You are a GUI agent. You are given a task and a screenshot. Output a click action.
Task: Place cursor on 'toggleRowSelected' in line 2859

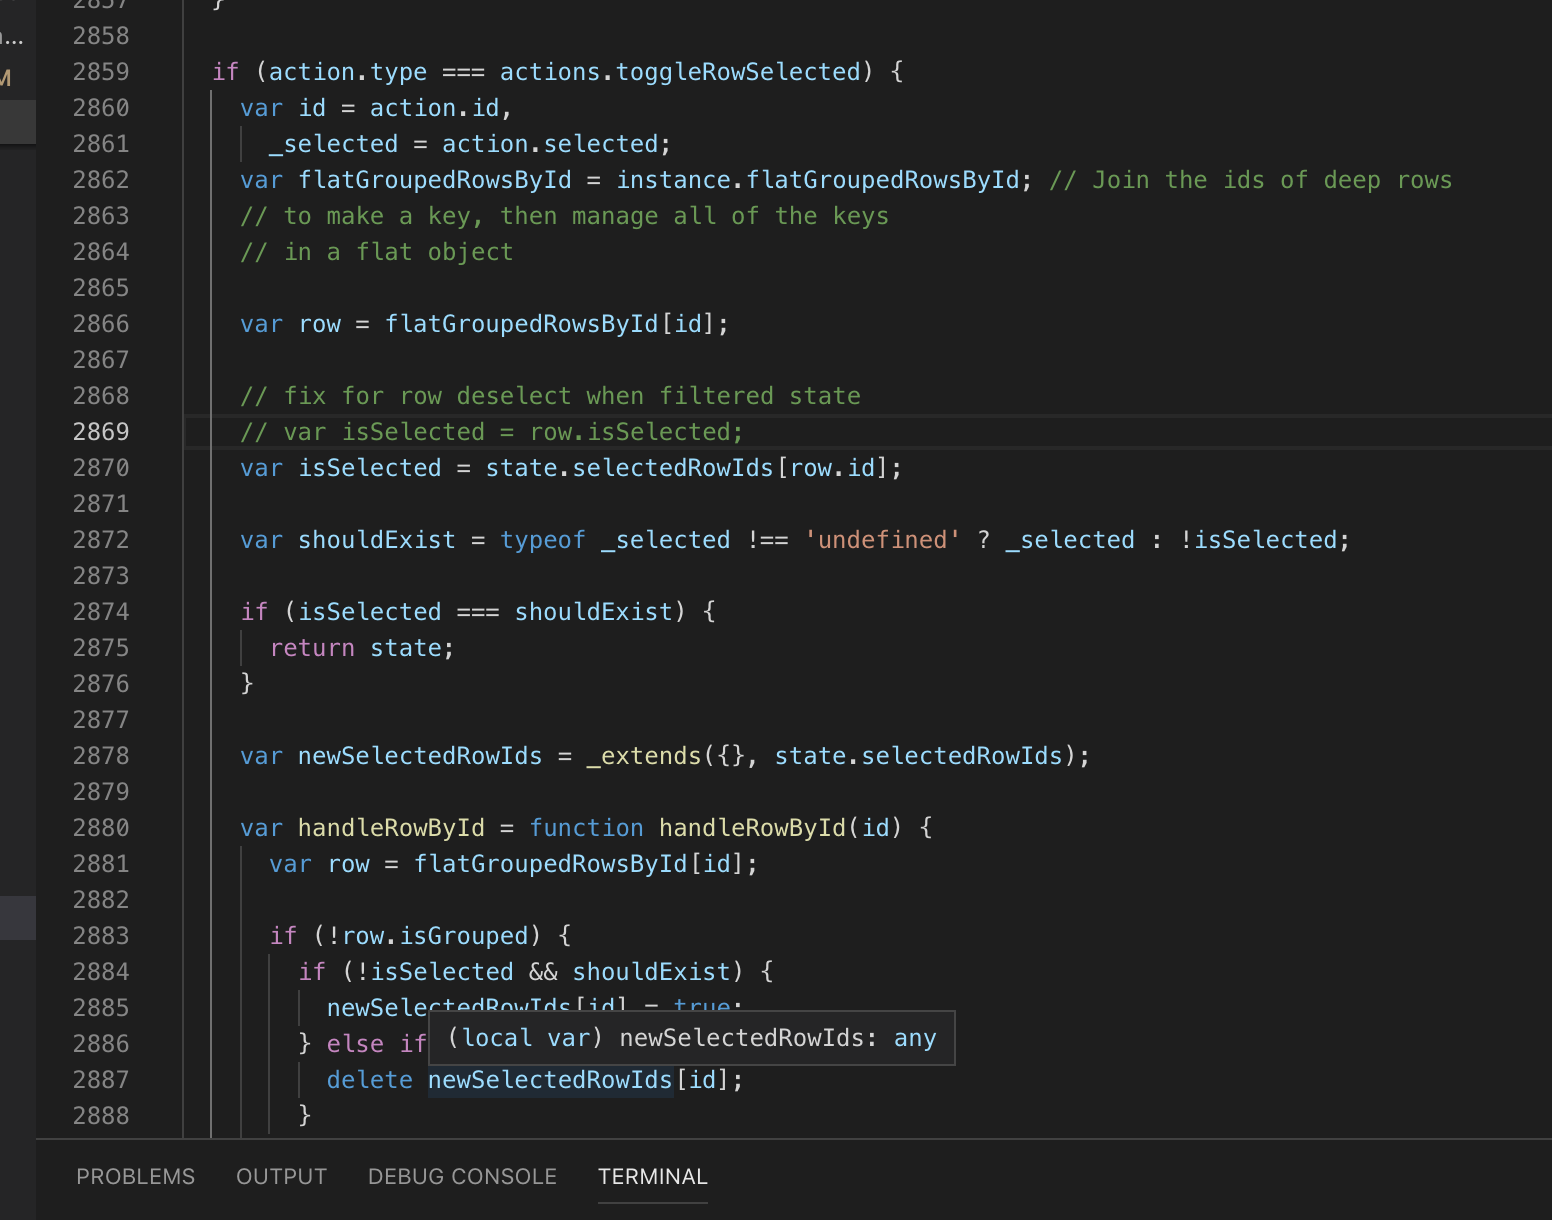[x=737, y=71]
